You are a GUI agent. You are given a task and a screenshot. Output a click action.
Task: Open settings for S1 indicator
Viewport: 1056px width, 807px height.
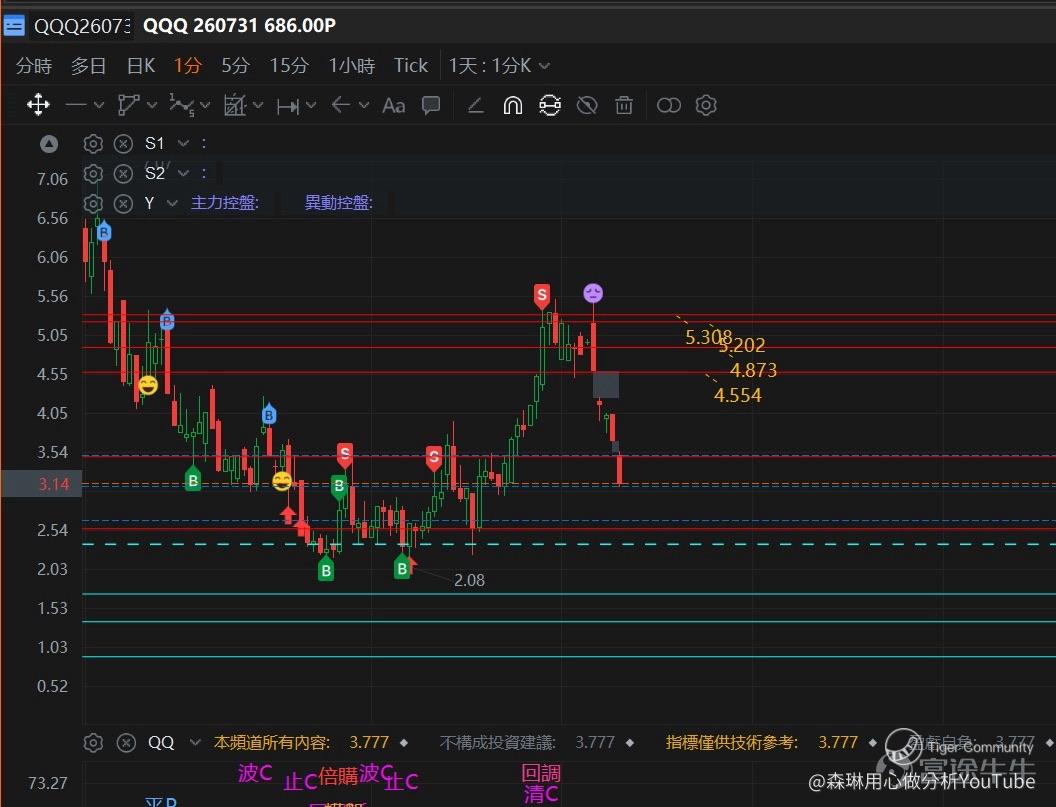pos(93,143)
